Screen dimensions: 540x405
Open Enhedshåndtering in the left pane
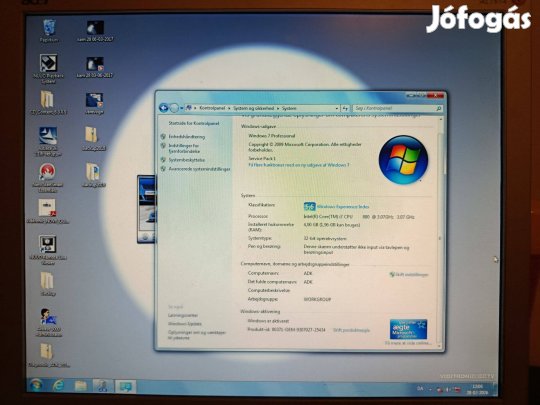pos(186,137)
